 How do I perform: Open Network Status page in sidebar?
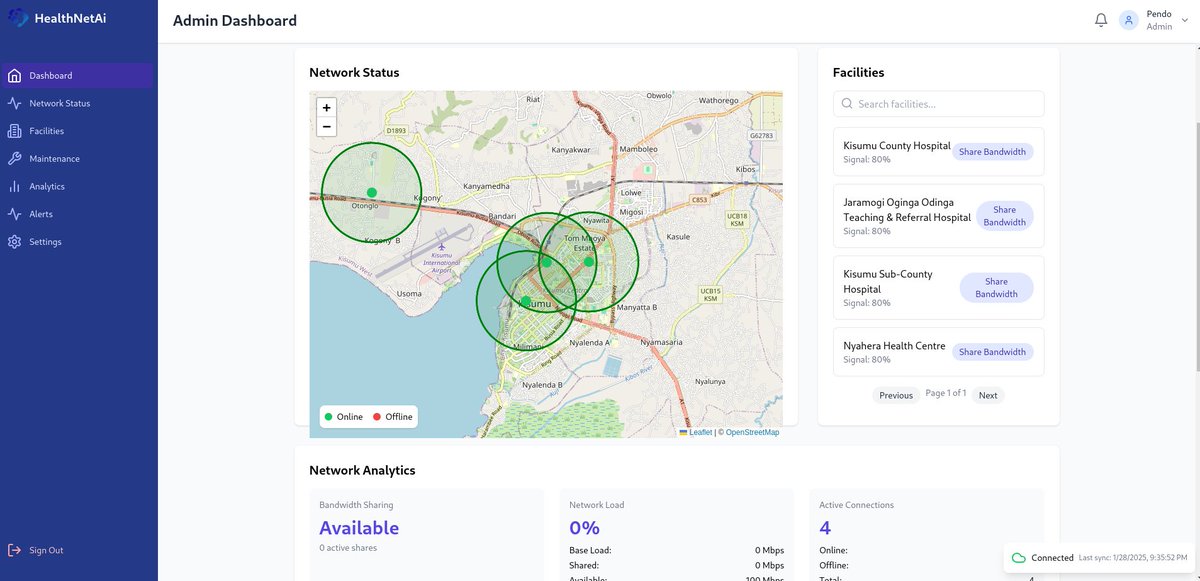79,103
